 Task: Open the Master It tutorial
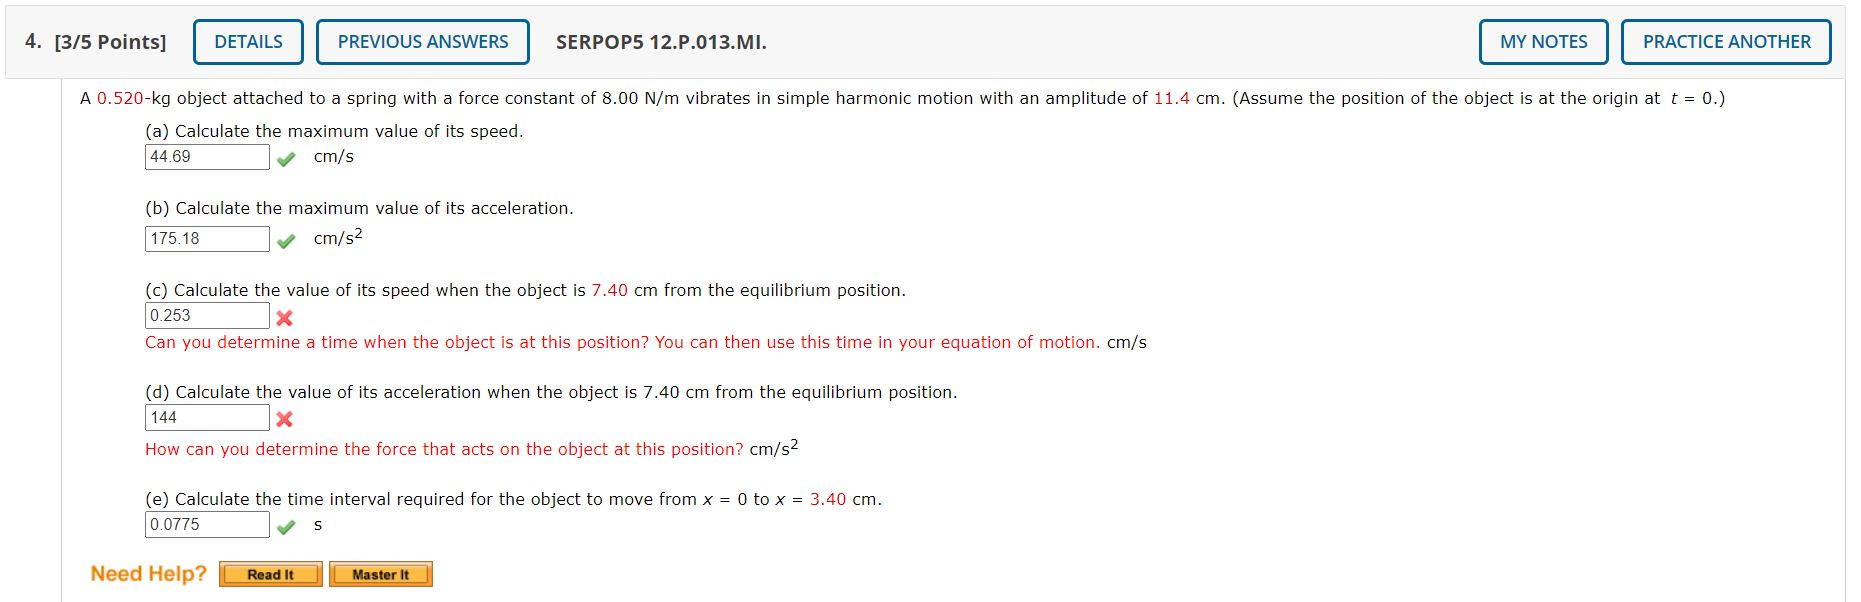click(381, 574)
